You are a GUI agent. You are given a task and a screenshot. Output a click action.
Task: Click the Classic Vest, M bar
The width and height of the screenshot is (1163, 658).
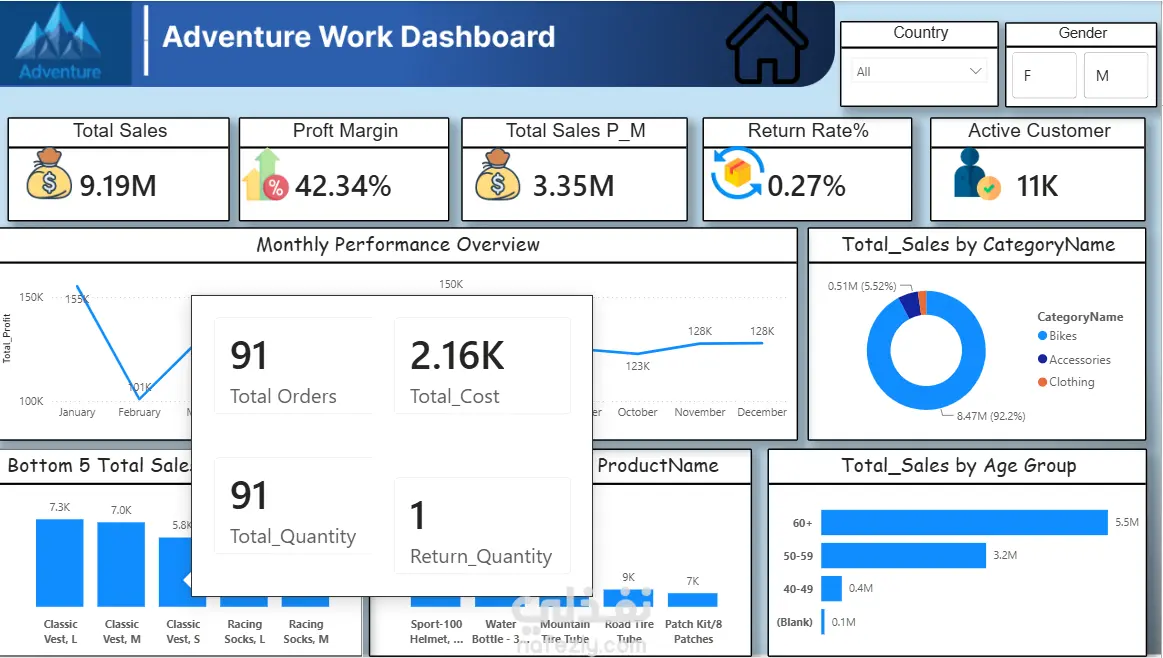click(x=121, y=565)
